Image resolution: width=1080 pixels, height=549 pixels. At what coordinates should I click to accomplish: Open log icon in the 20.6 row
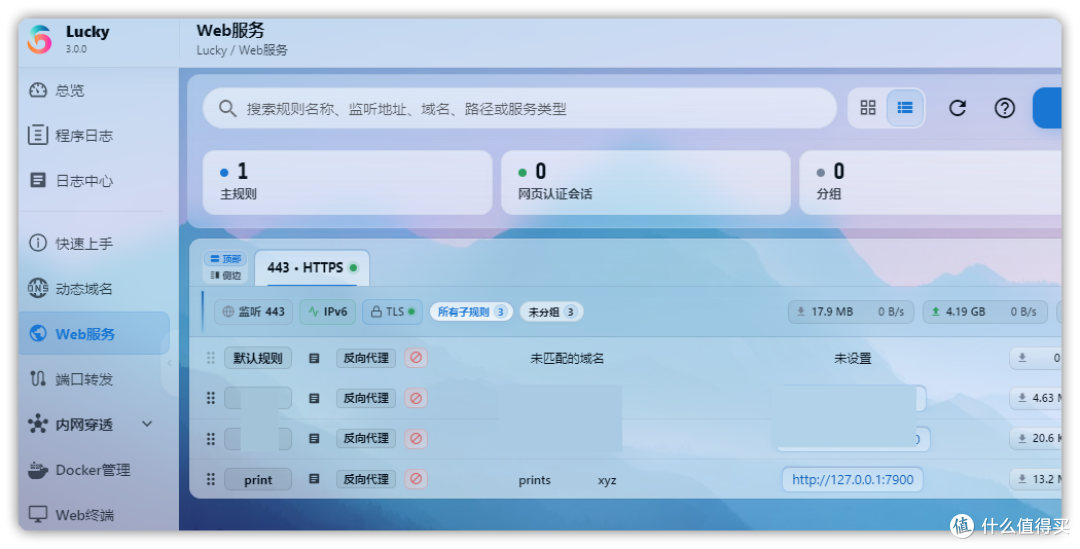(314, 438)
